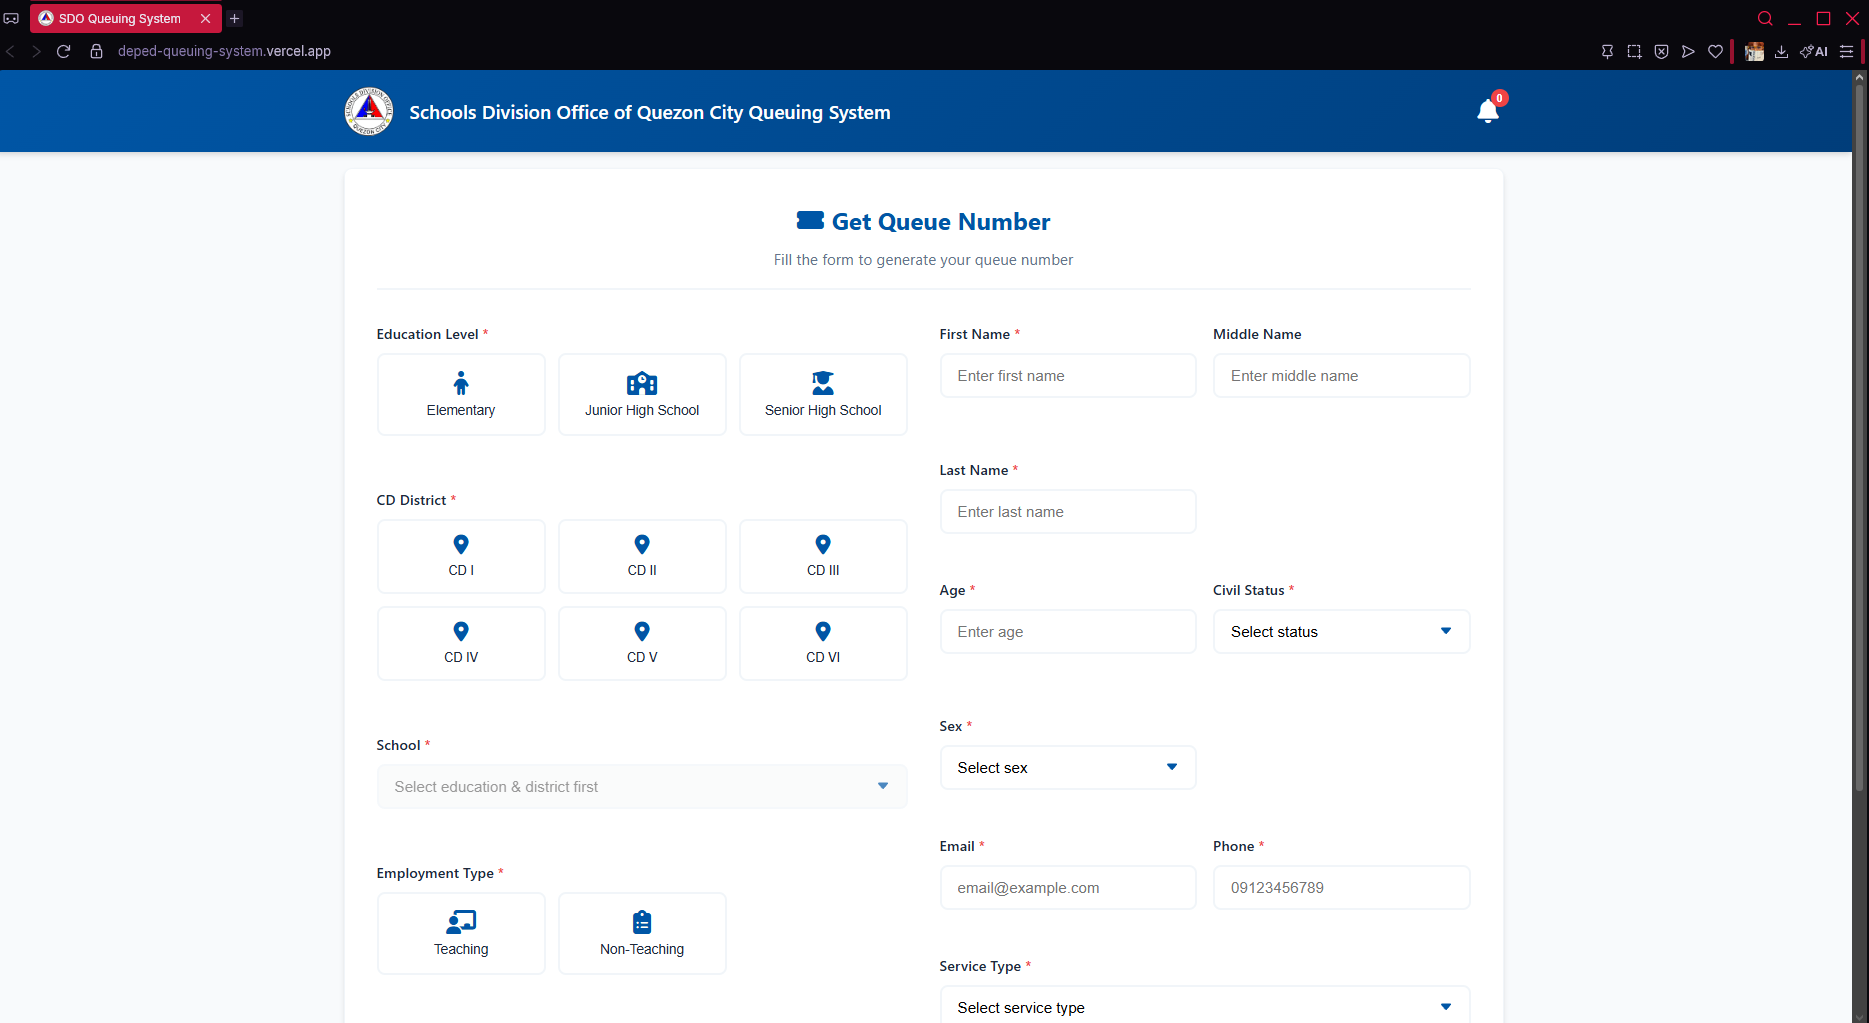1869x1023 pixels.
Task: Click the SDO Quezon City logo
Action: click(x=369, y=111)
